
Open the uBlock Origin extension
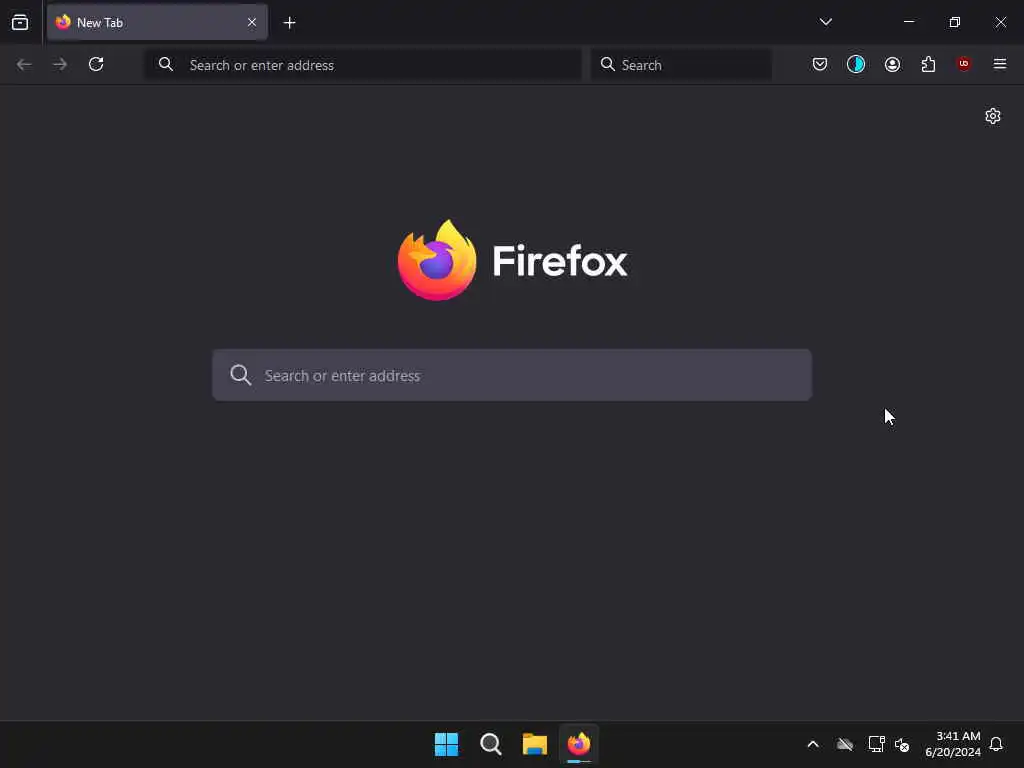[x=964, y=64]
